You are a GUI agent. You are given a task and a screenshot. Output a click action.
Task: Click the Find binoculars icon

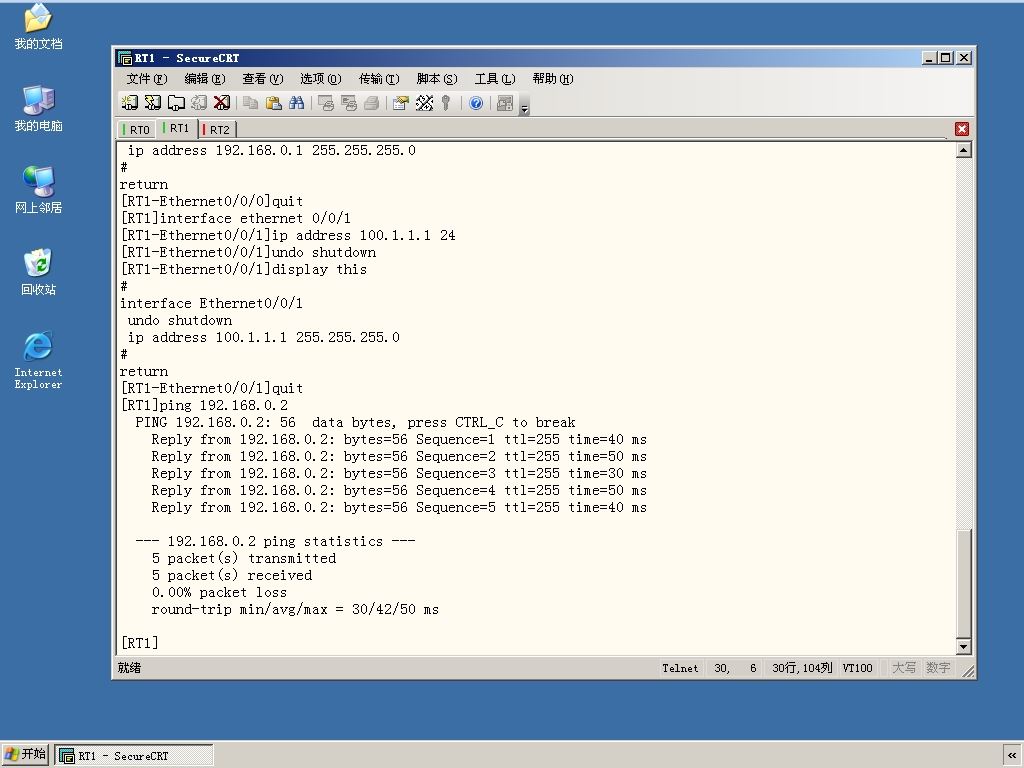pos(296,103)
